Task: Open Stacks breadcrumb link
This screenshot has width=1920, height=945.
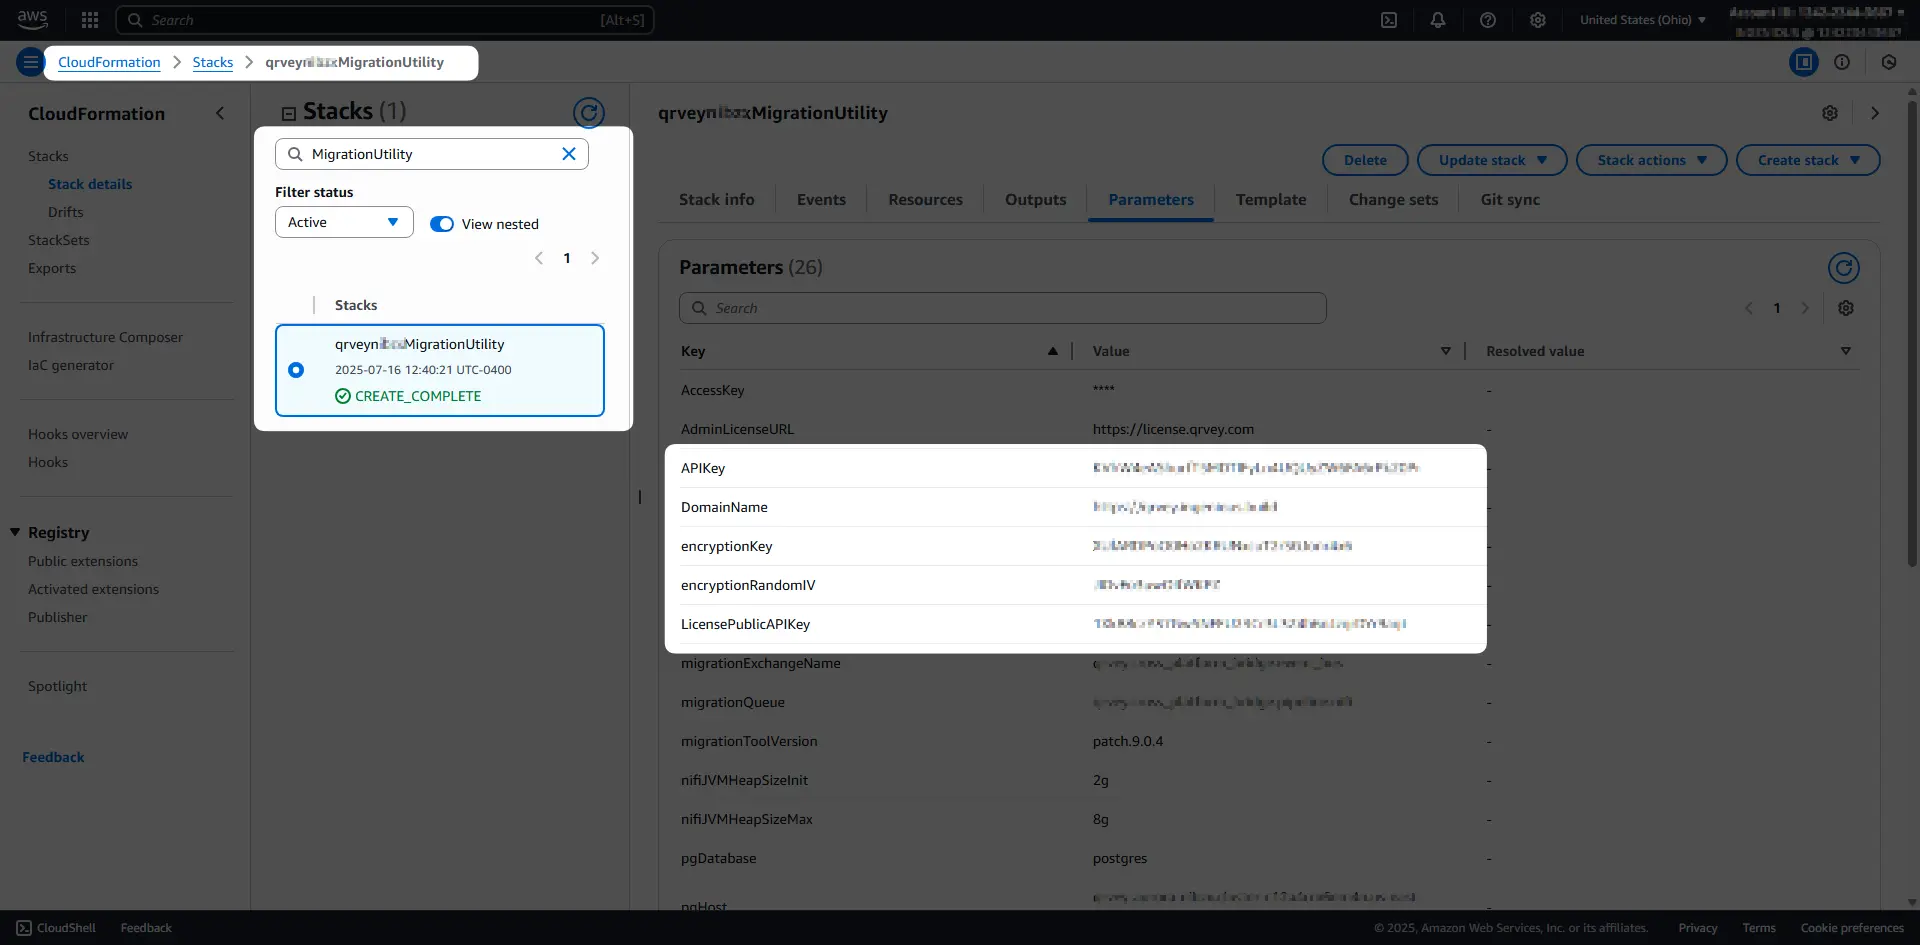Action: [x=213, y=62]
